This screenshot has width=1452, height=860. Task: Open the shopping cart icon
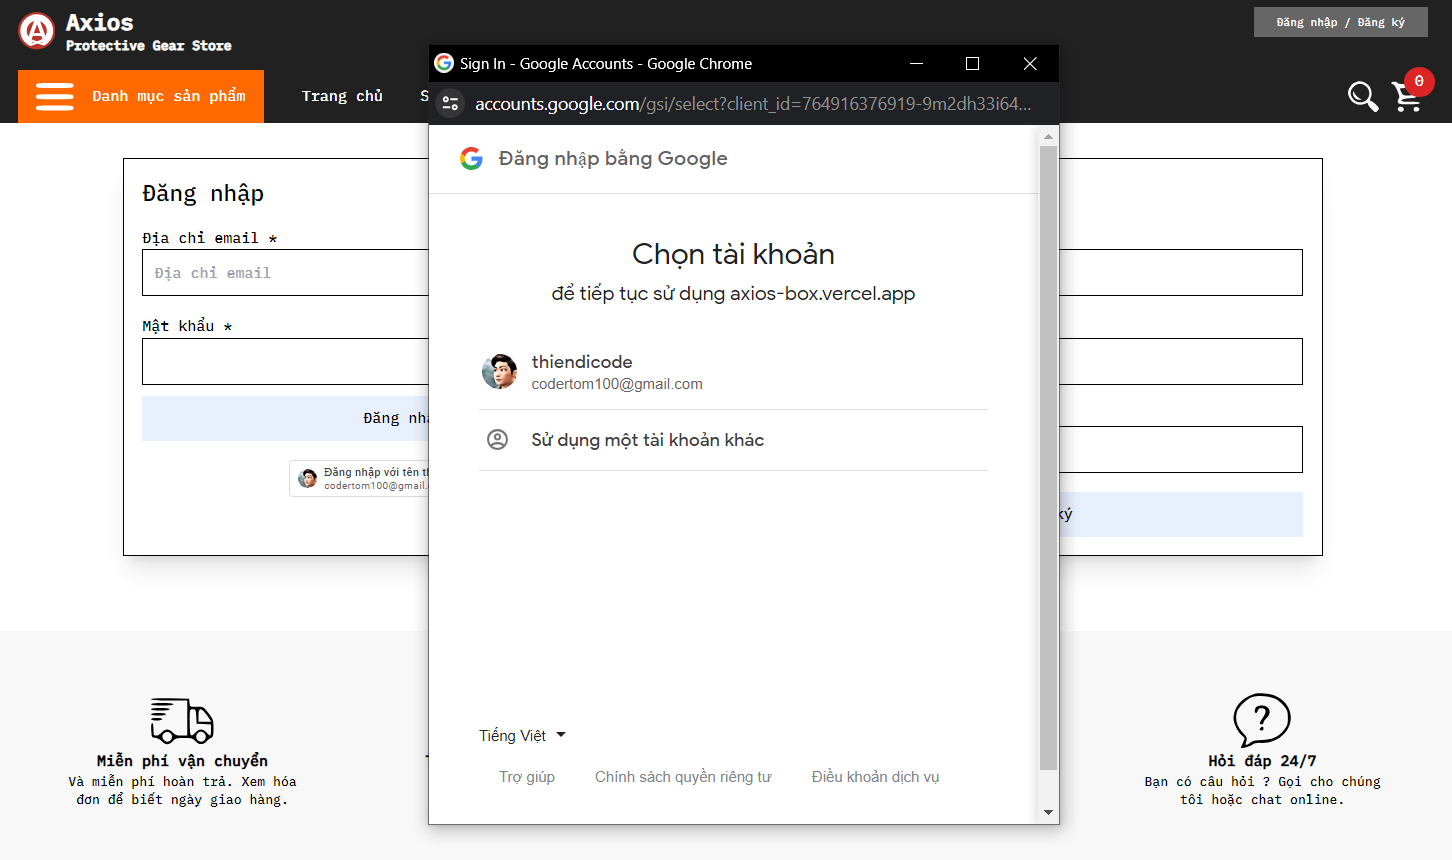tap(1407, 97)
